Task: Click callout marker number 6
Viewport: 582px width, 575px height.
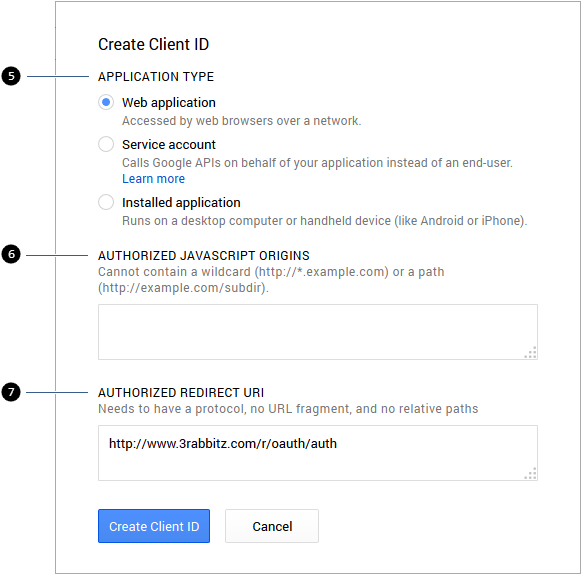Action: coord(11,254)
